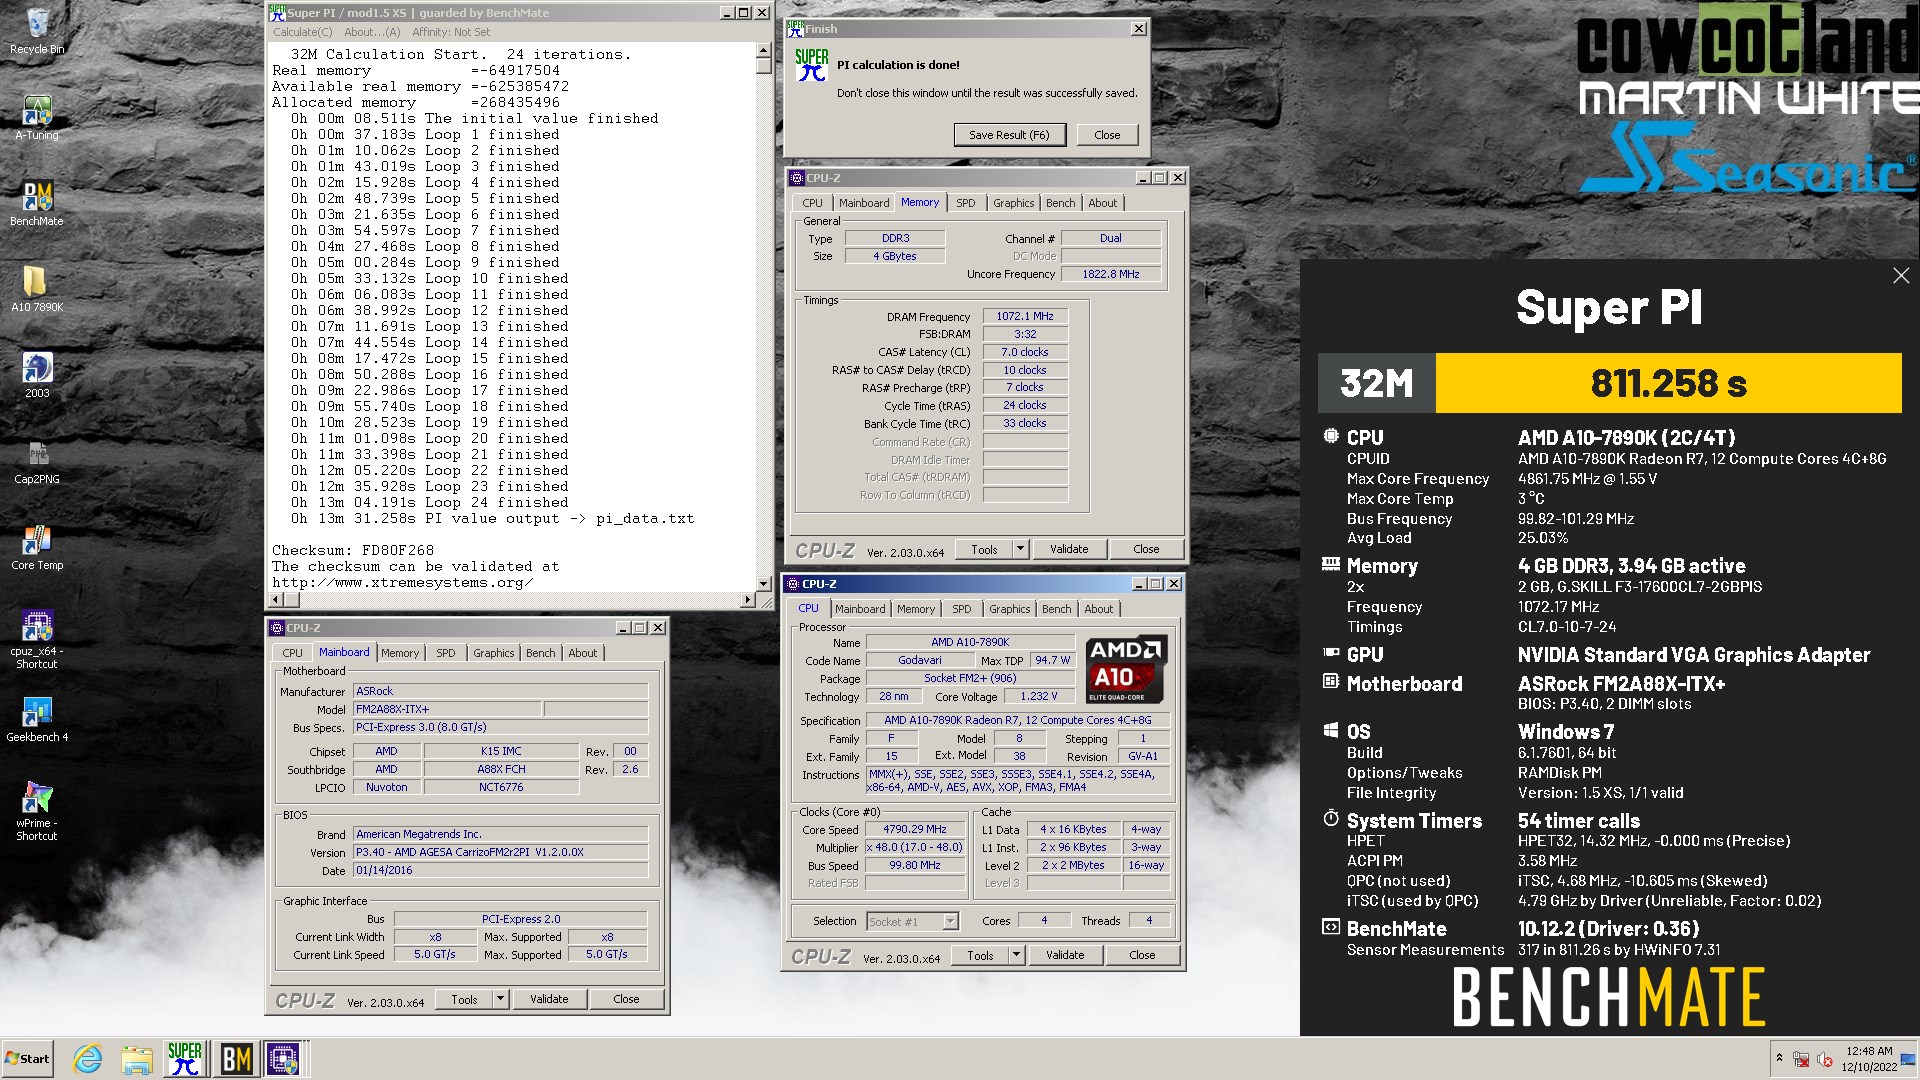Open Bench tab in CPU-Z Mainboard window

pyautogui.click(x=540, y=653)
